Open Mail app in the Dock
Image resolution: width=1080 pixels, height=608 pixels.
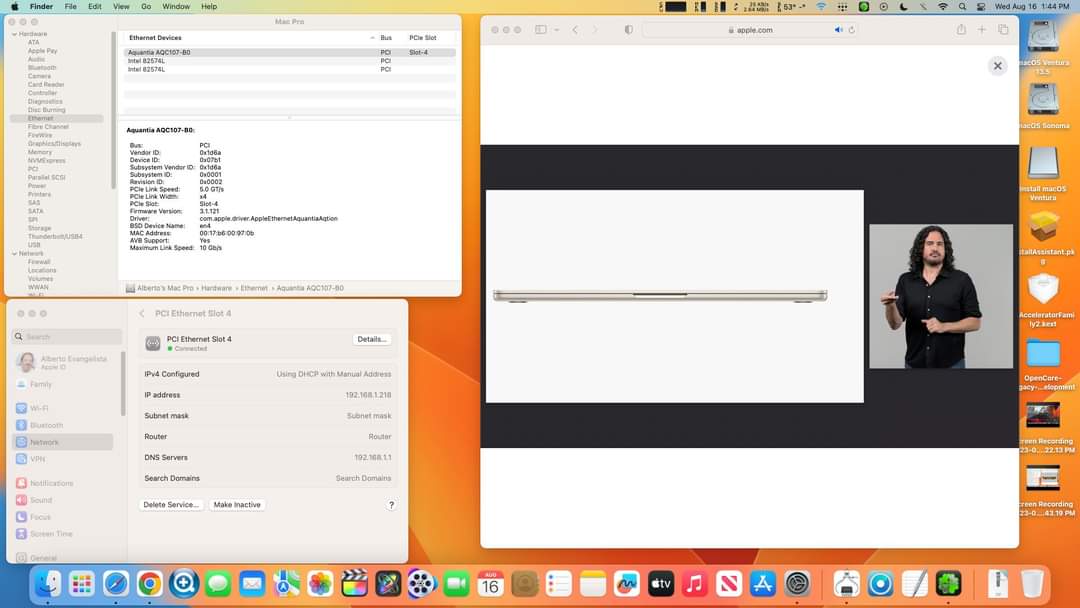click(251, 585)
